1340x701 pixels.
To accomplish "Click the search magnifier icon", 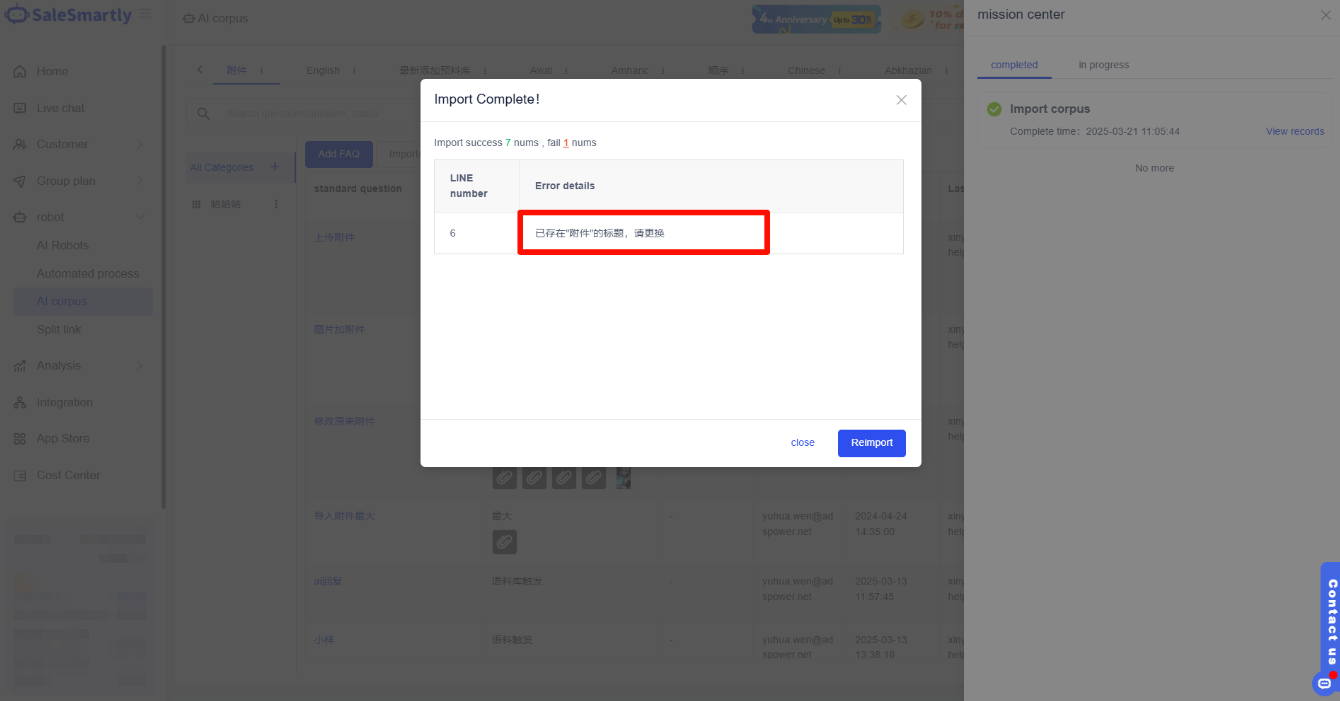I will click(x=204, y=114).
